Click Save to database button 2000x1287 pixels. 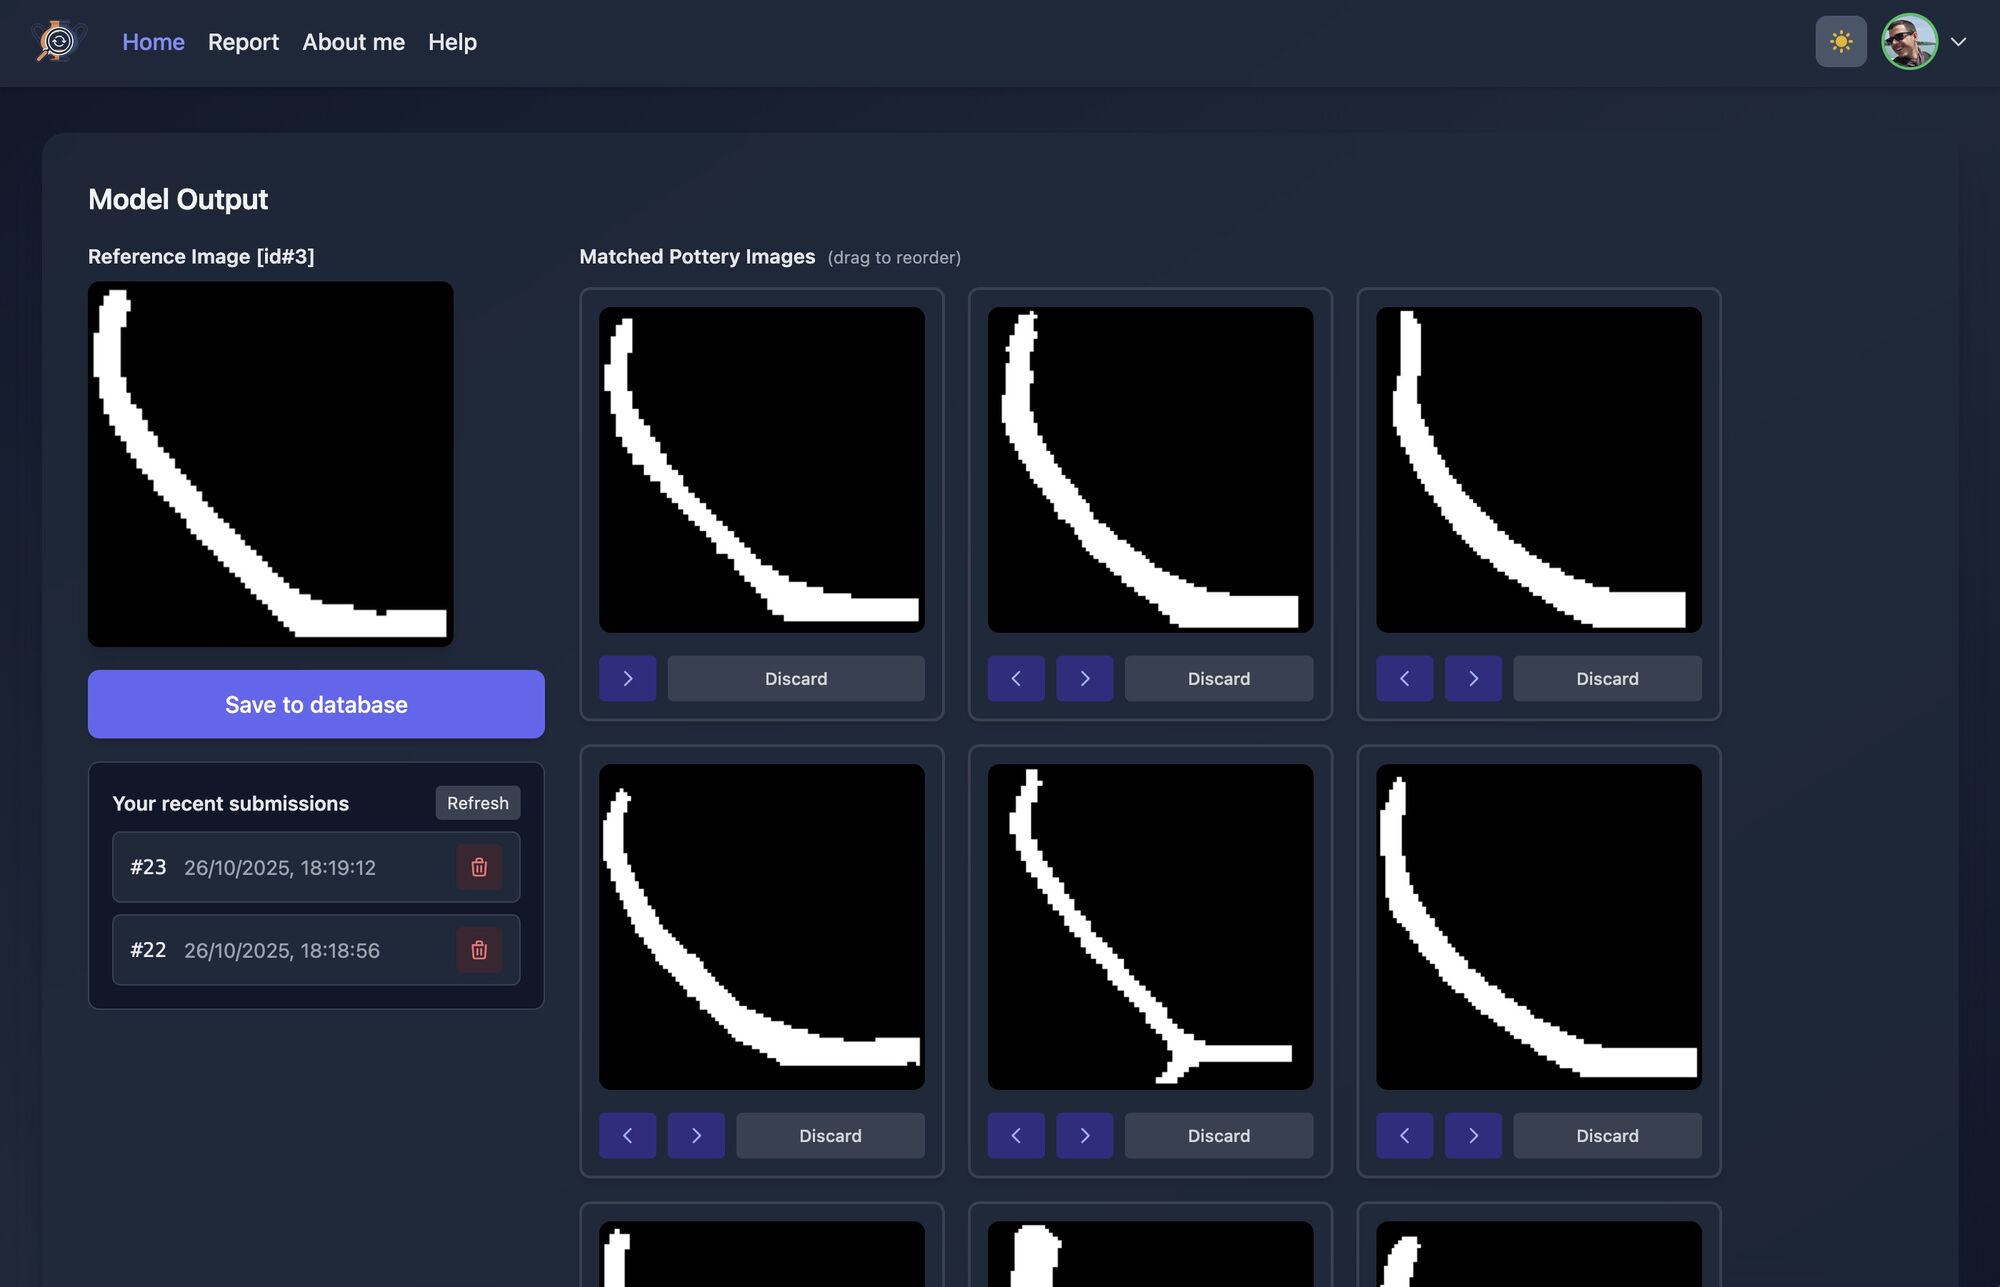point(316,705)
